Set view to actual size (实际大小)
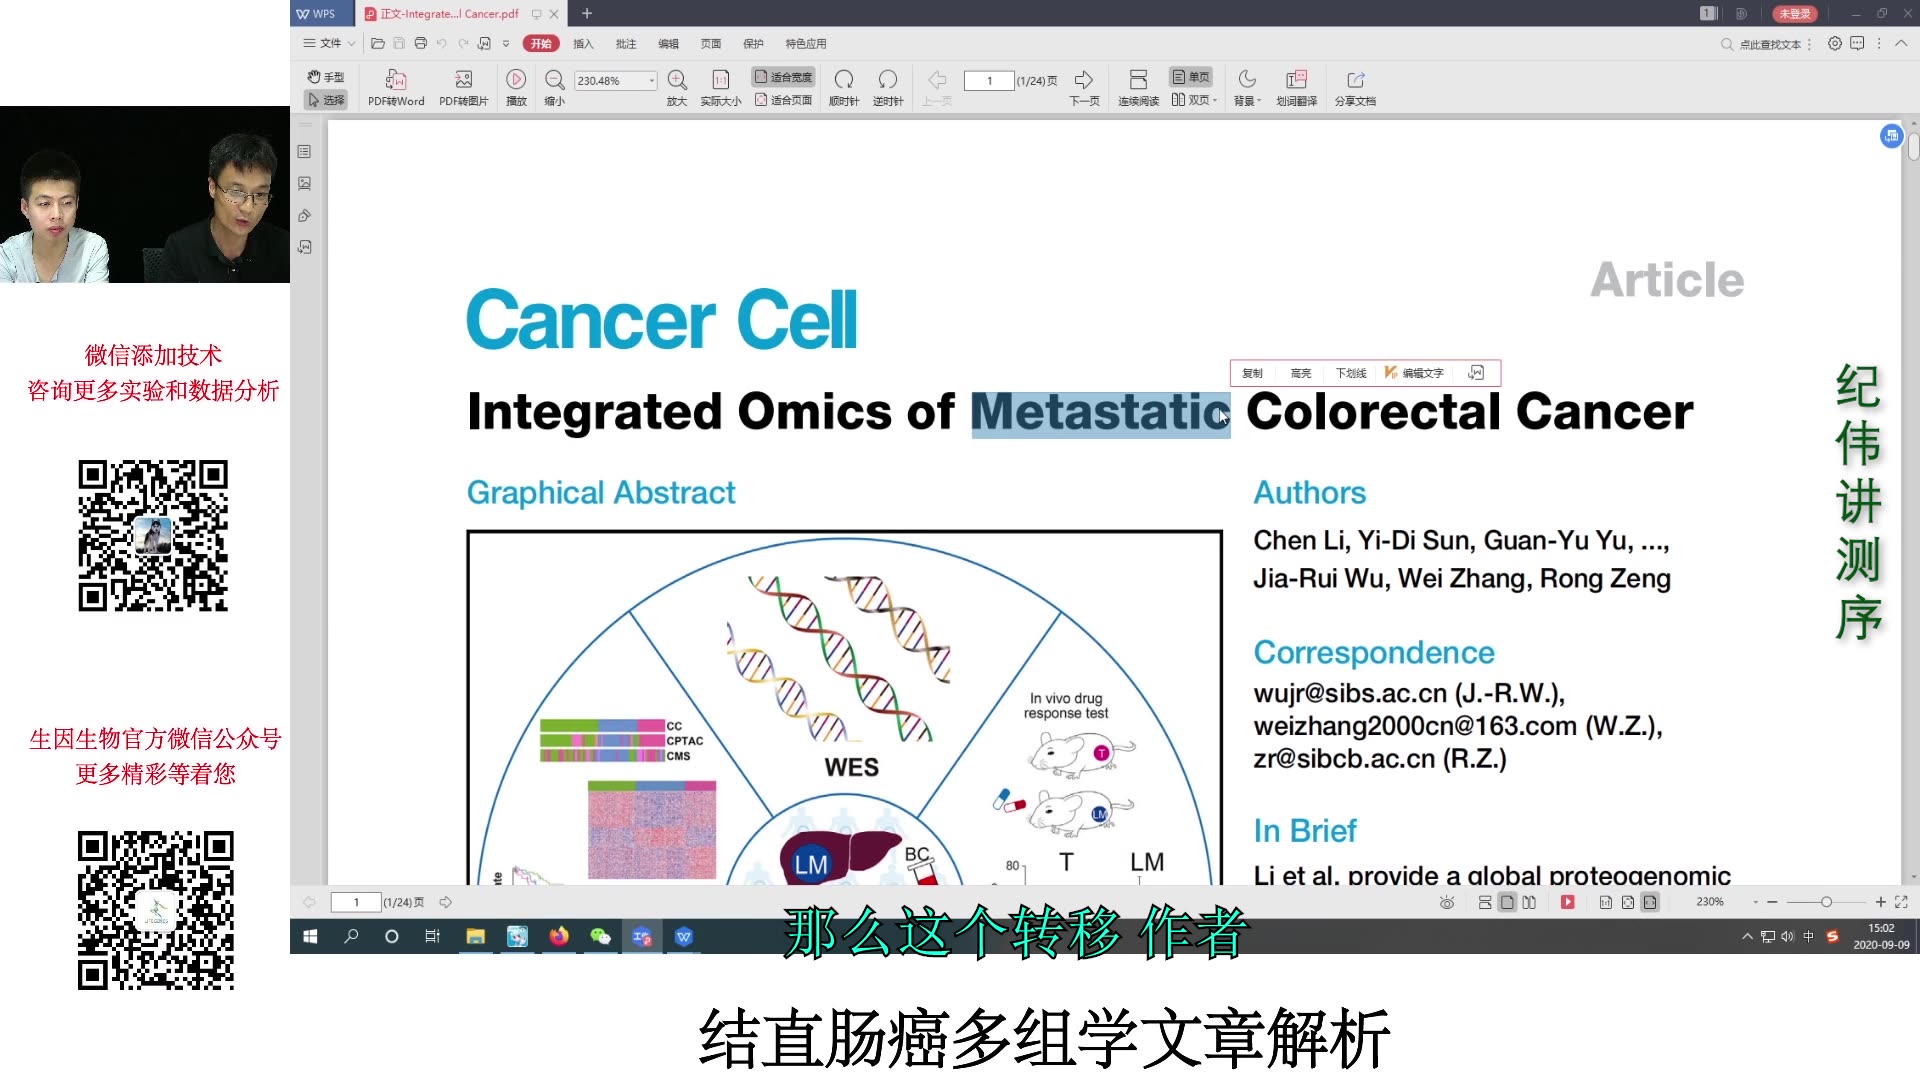This screenshot has height=1080, width=1920. click(x=720, y=88)
